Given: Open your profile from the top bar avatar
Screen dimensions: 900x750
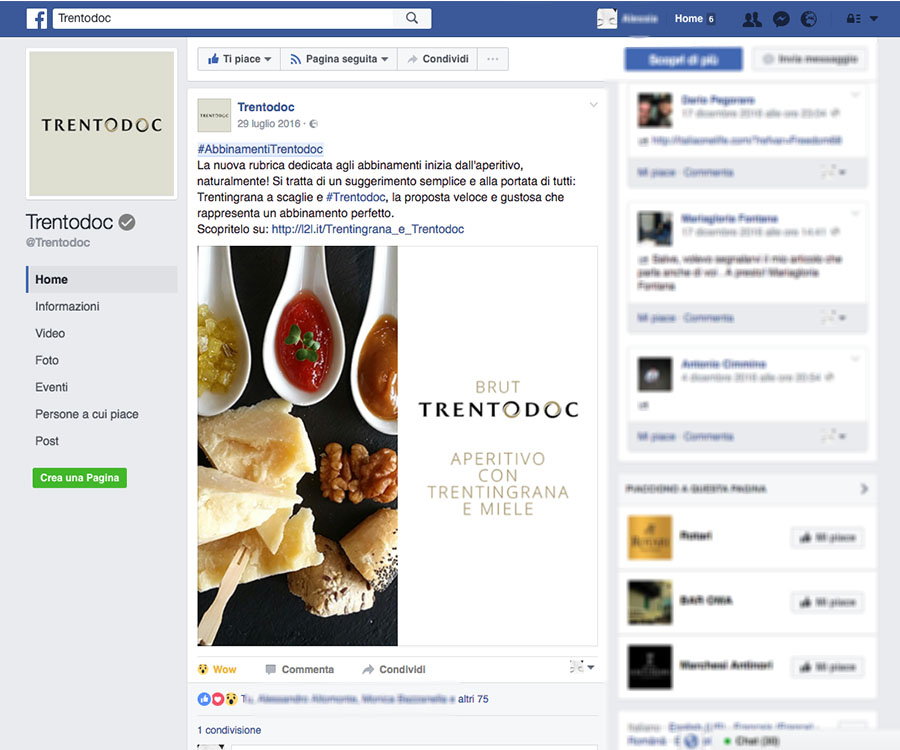Looking at the screenshot, I should coord(607,19).
